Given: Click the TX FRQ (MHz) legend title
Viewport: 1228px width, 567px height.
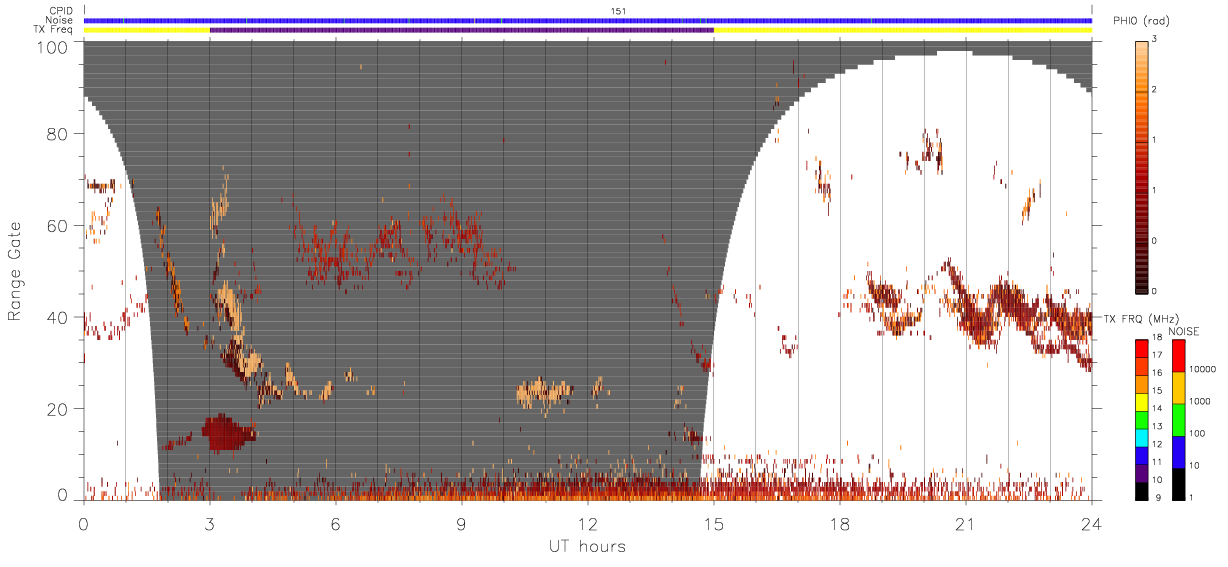Looking at the screenshot, I should pos(1140,318).
